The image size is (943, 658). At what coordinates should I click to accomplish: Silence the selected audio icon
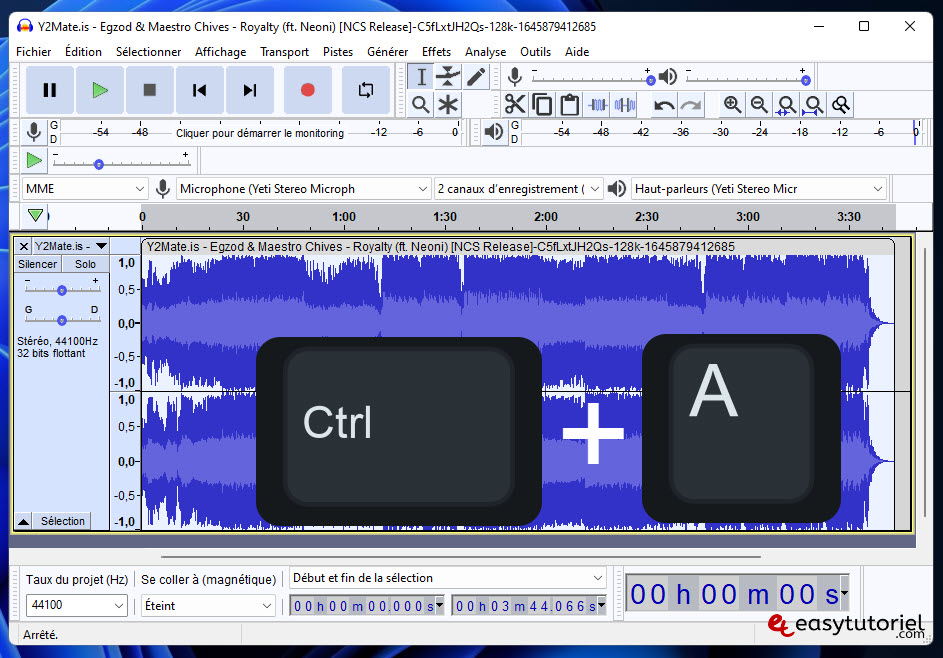pyautogui.click(x=625, y=105)
